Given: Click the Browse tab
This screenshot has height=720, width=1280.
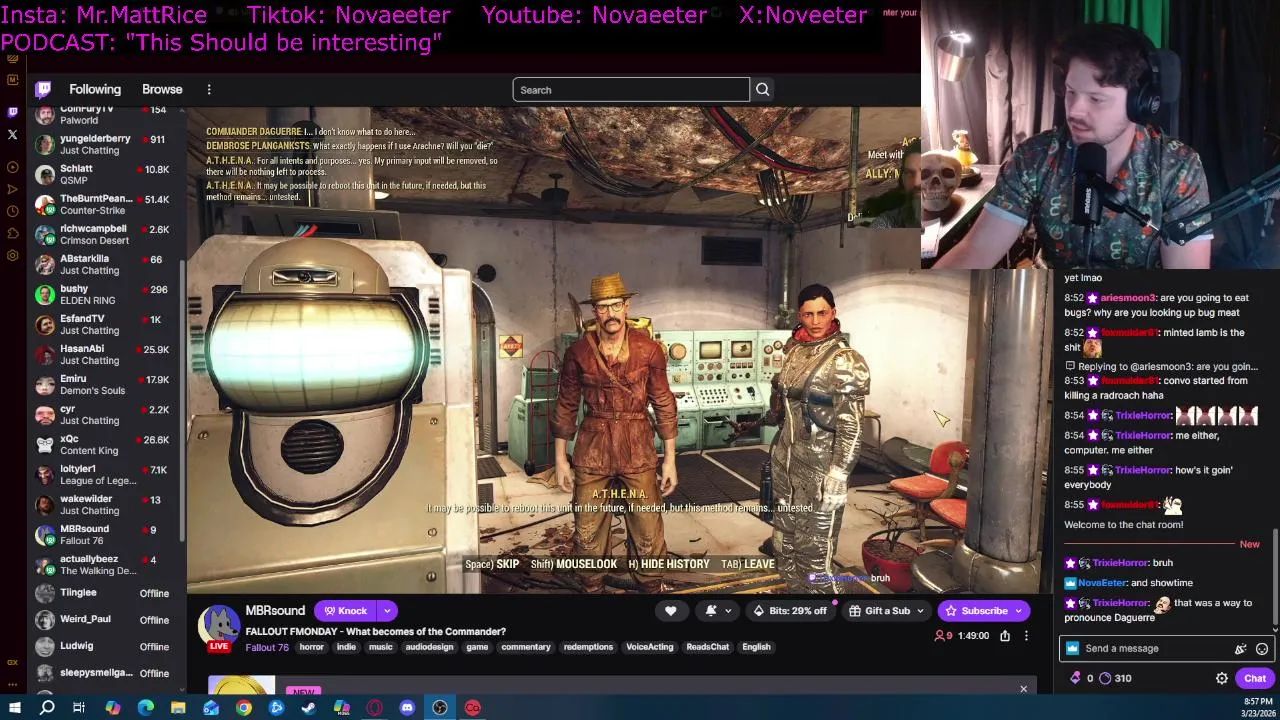Looking at the screenshot, I should pos(162,90).
